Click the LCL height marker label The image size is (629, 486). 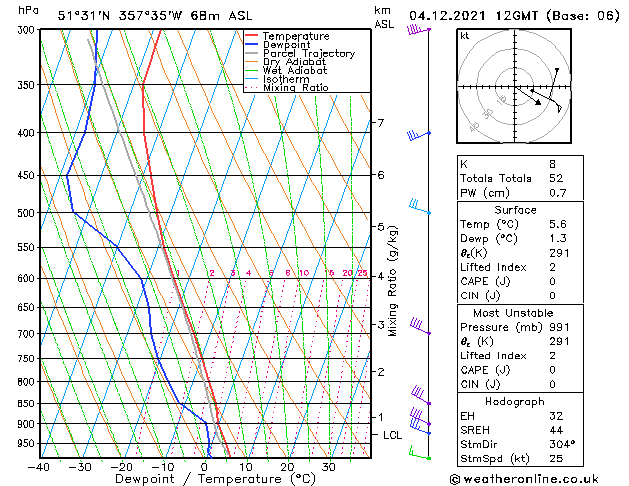coord(392,435)
